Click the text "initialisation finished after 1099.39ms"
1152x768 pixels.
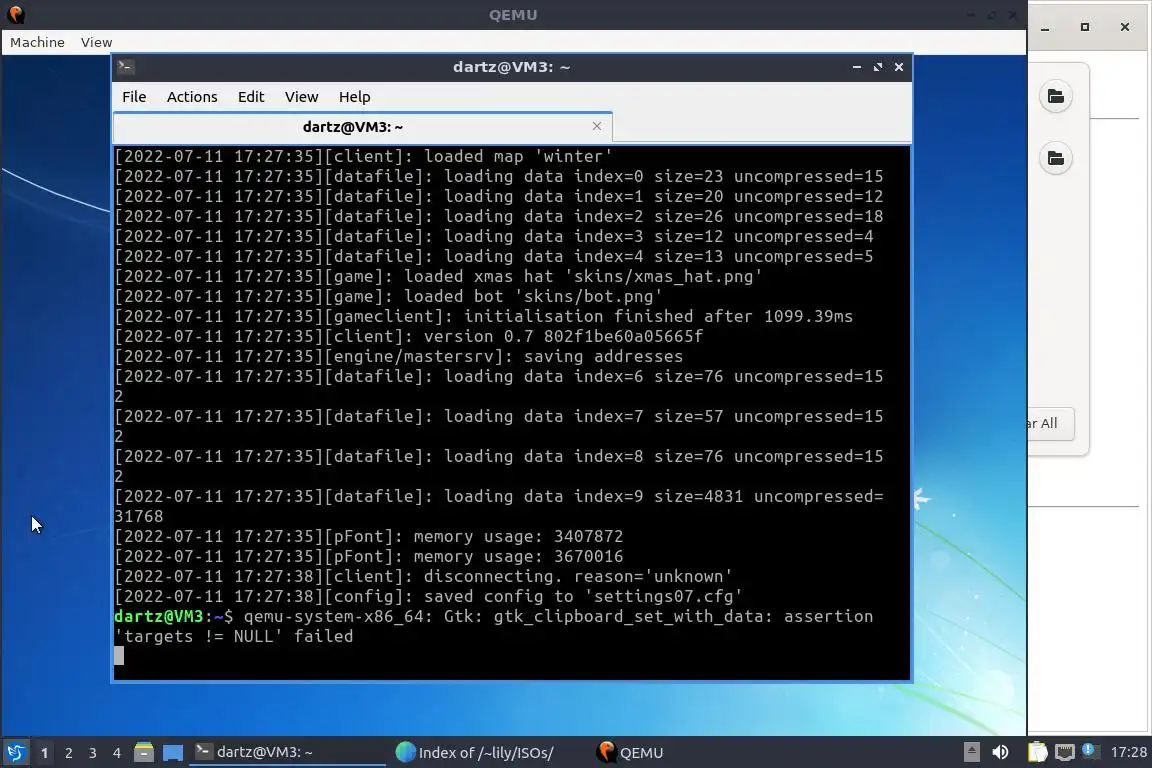point(658,316)
